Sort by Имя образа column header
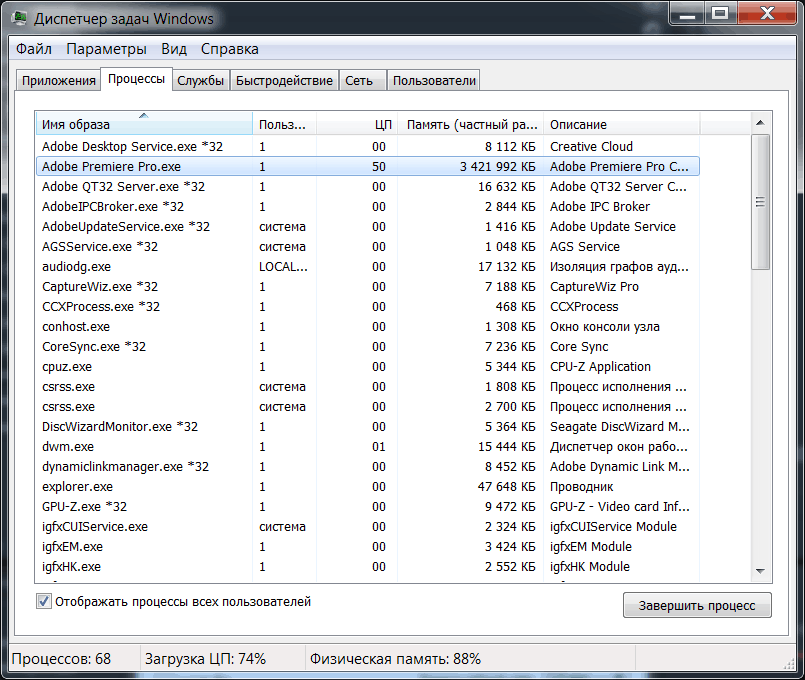Screen dimensions: 805x680 (x=144, y=124)
